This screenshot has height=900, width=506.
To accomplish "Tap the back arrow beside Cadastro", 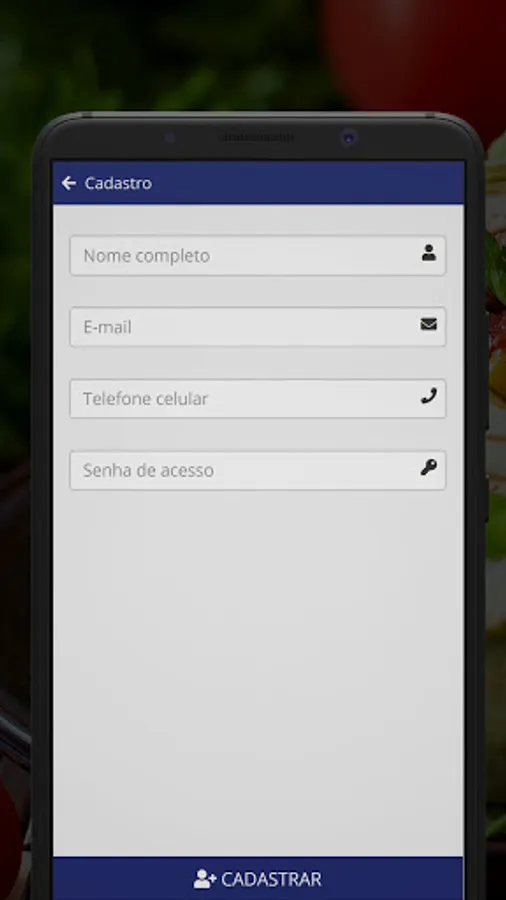I will 69,183.
